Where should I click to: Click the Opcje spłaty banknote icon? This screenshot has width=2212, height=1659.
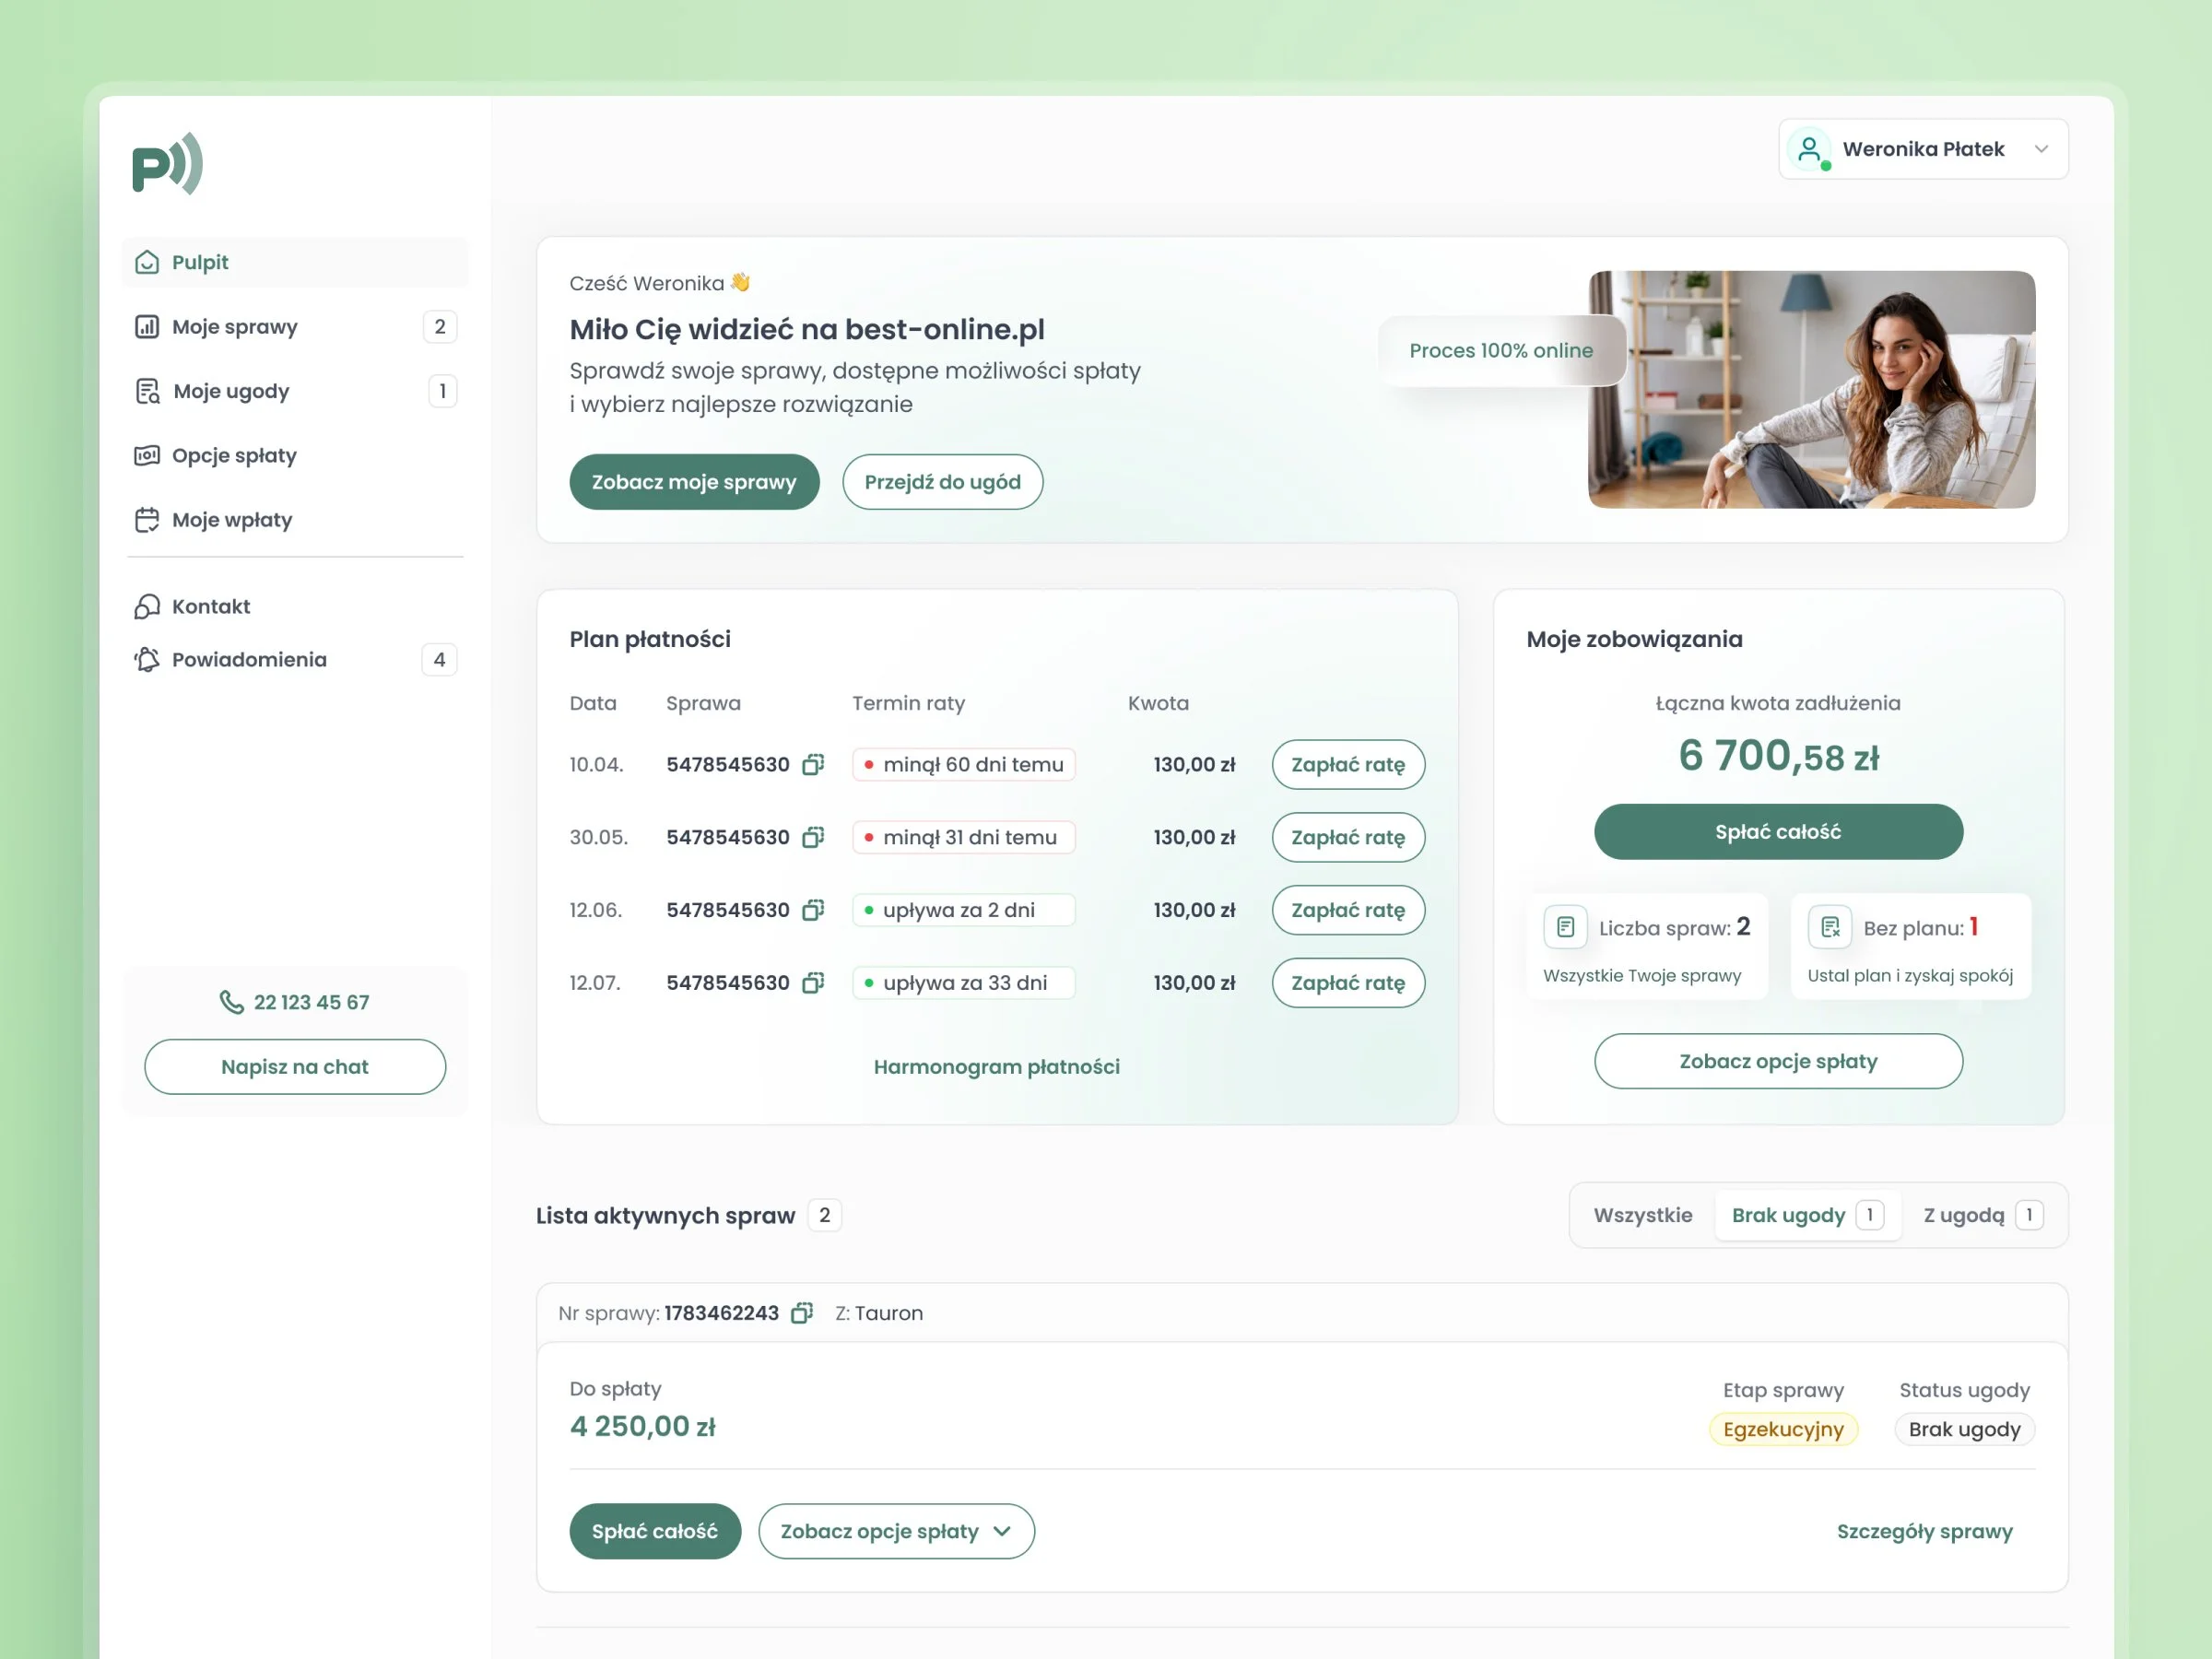click(x=147, y=455)
